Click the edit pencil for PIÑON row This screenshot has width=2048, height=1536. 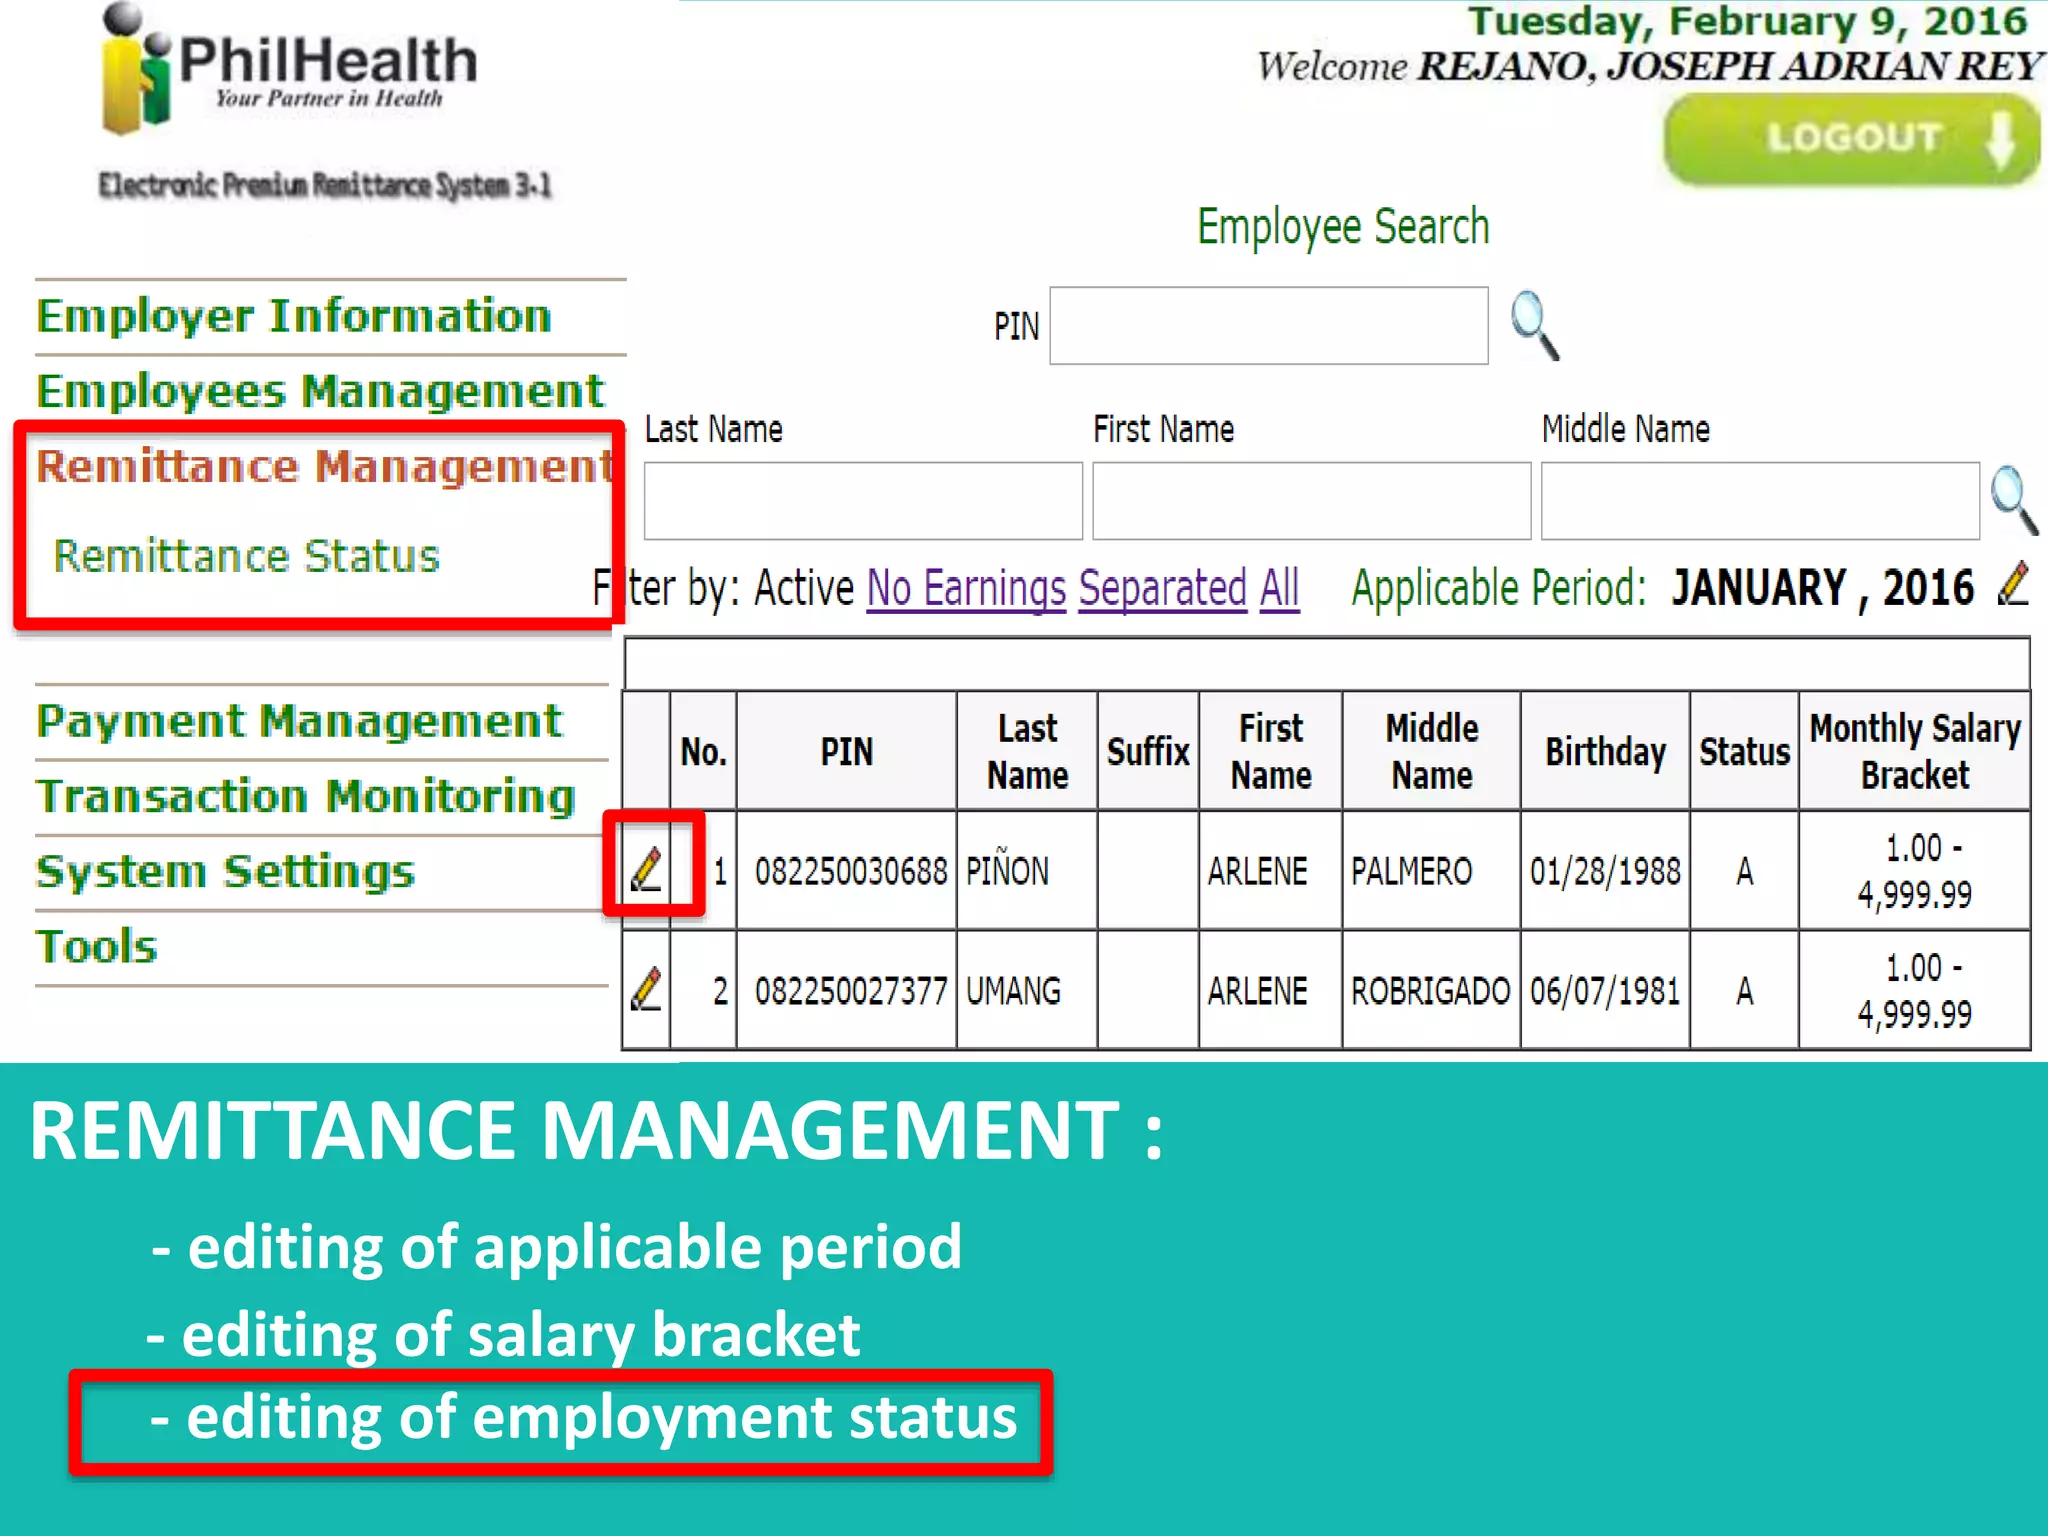(x=647, y=869)
